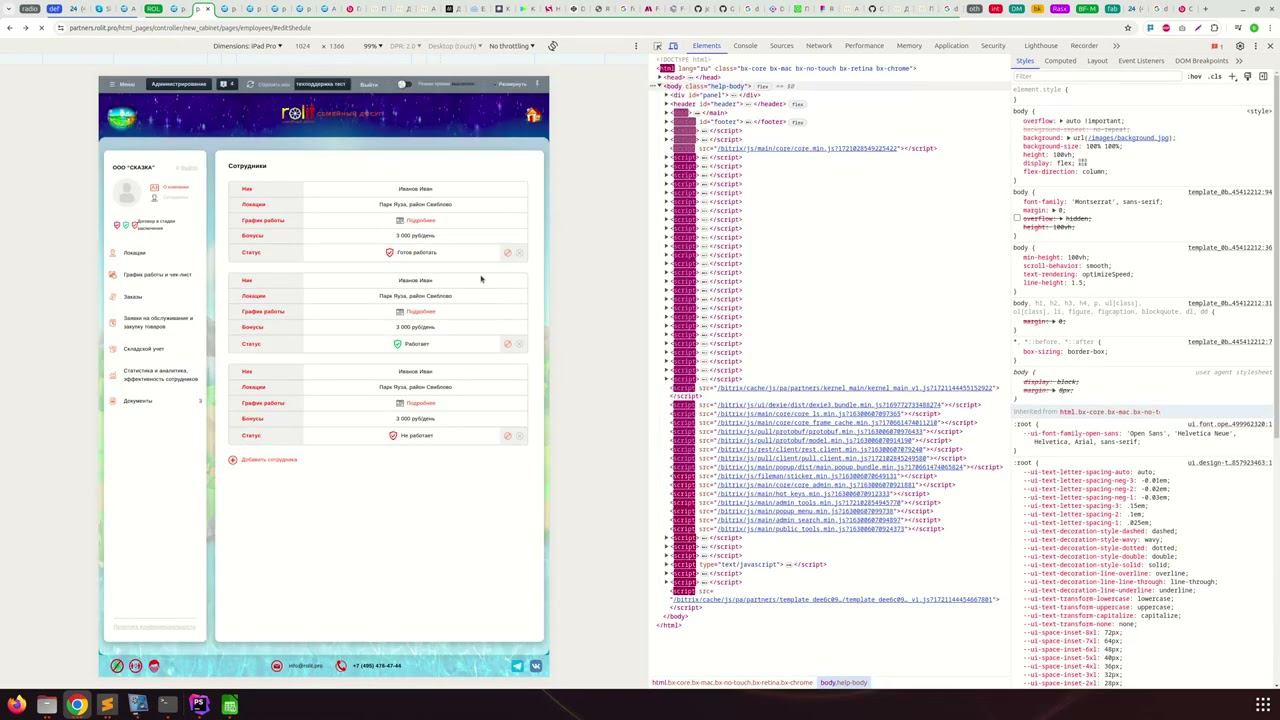Select body.help-body in DOM breadcrumb
The height and width of the screenshot is (720, 1280).
pos(844,683)
